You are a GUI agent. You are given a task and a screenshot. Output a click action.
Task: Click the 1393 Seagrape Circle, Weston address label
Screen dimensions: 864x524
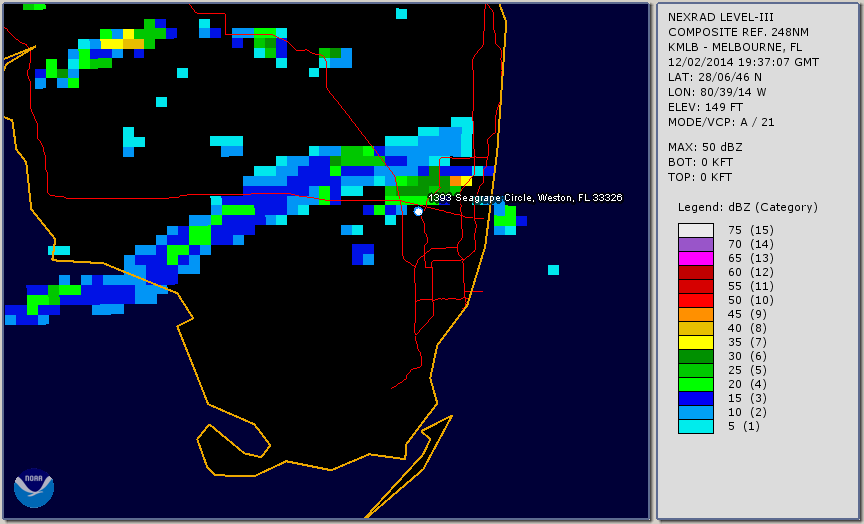tap(525, 198)
